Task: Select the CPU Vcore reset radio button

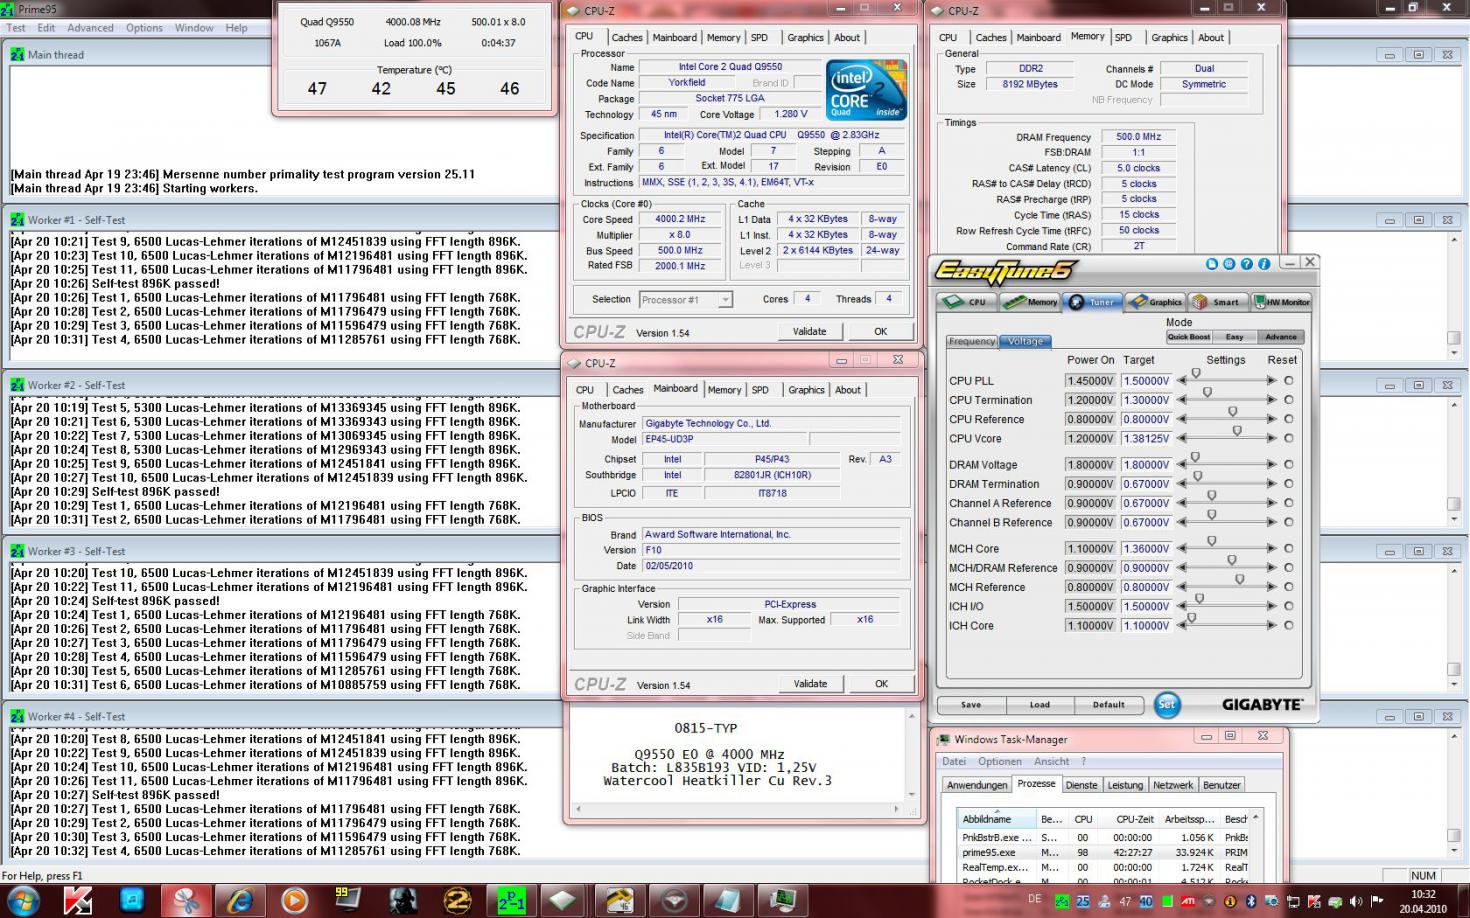Action: (1289, 438)
